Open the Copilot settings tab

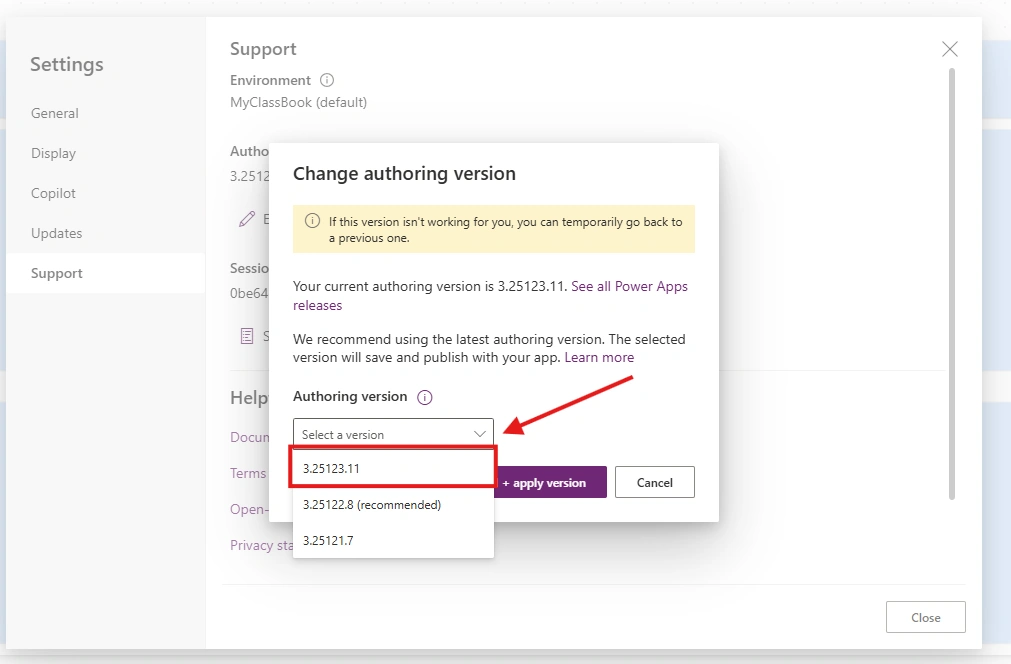pyautogui.click(x=106, y=193)
